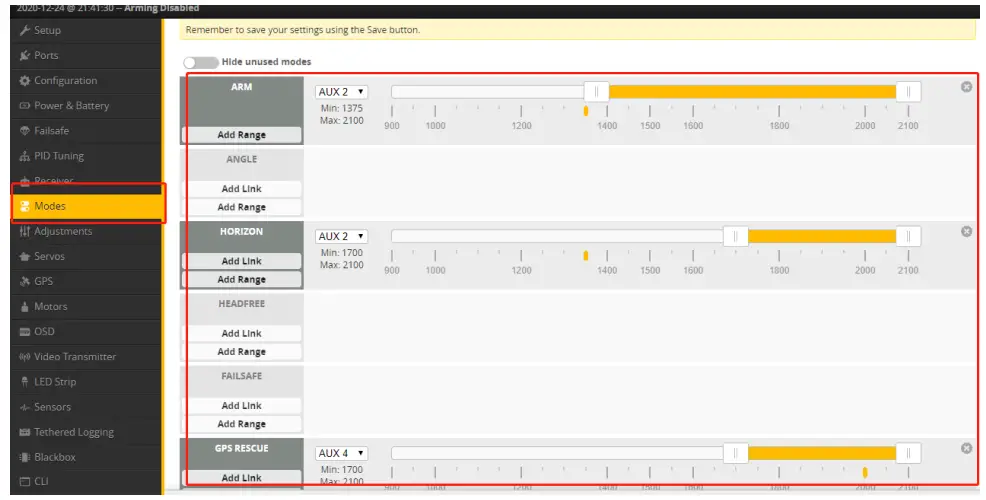Image resolution: width=986 pixels, height=500 pixels.
Task: Click Add Link under GPS RESCUE
Action: 241,478
